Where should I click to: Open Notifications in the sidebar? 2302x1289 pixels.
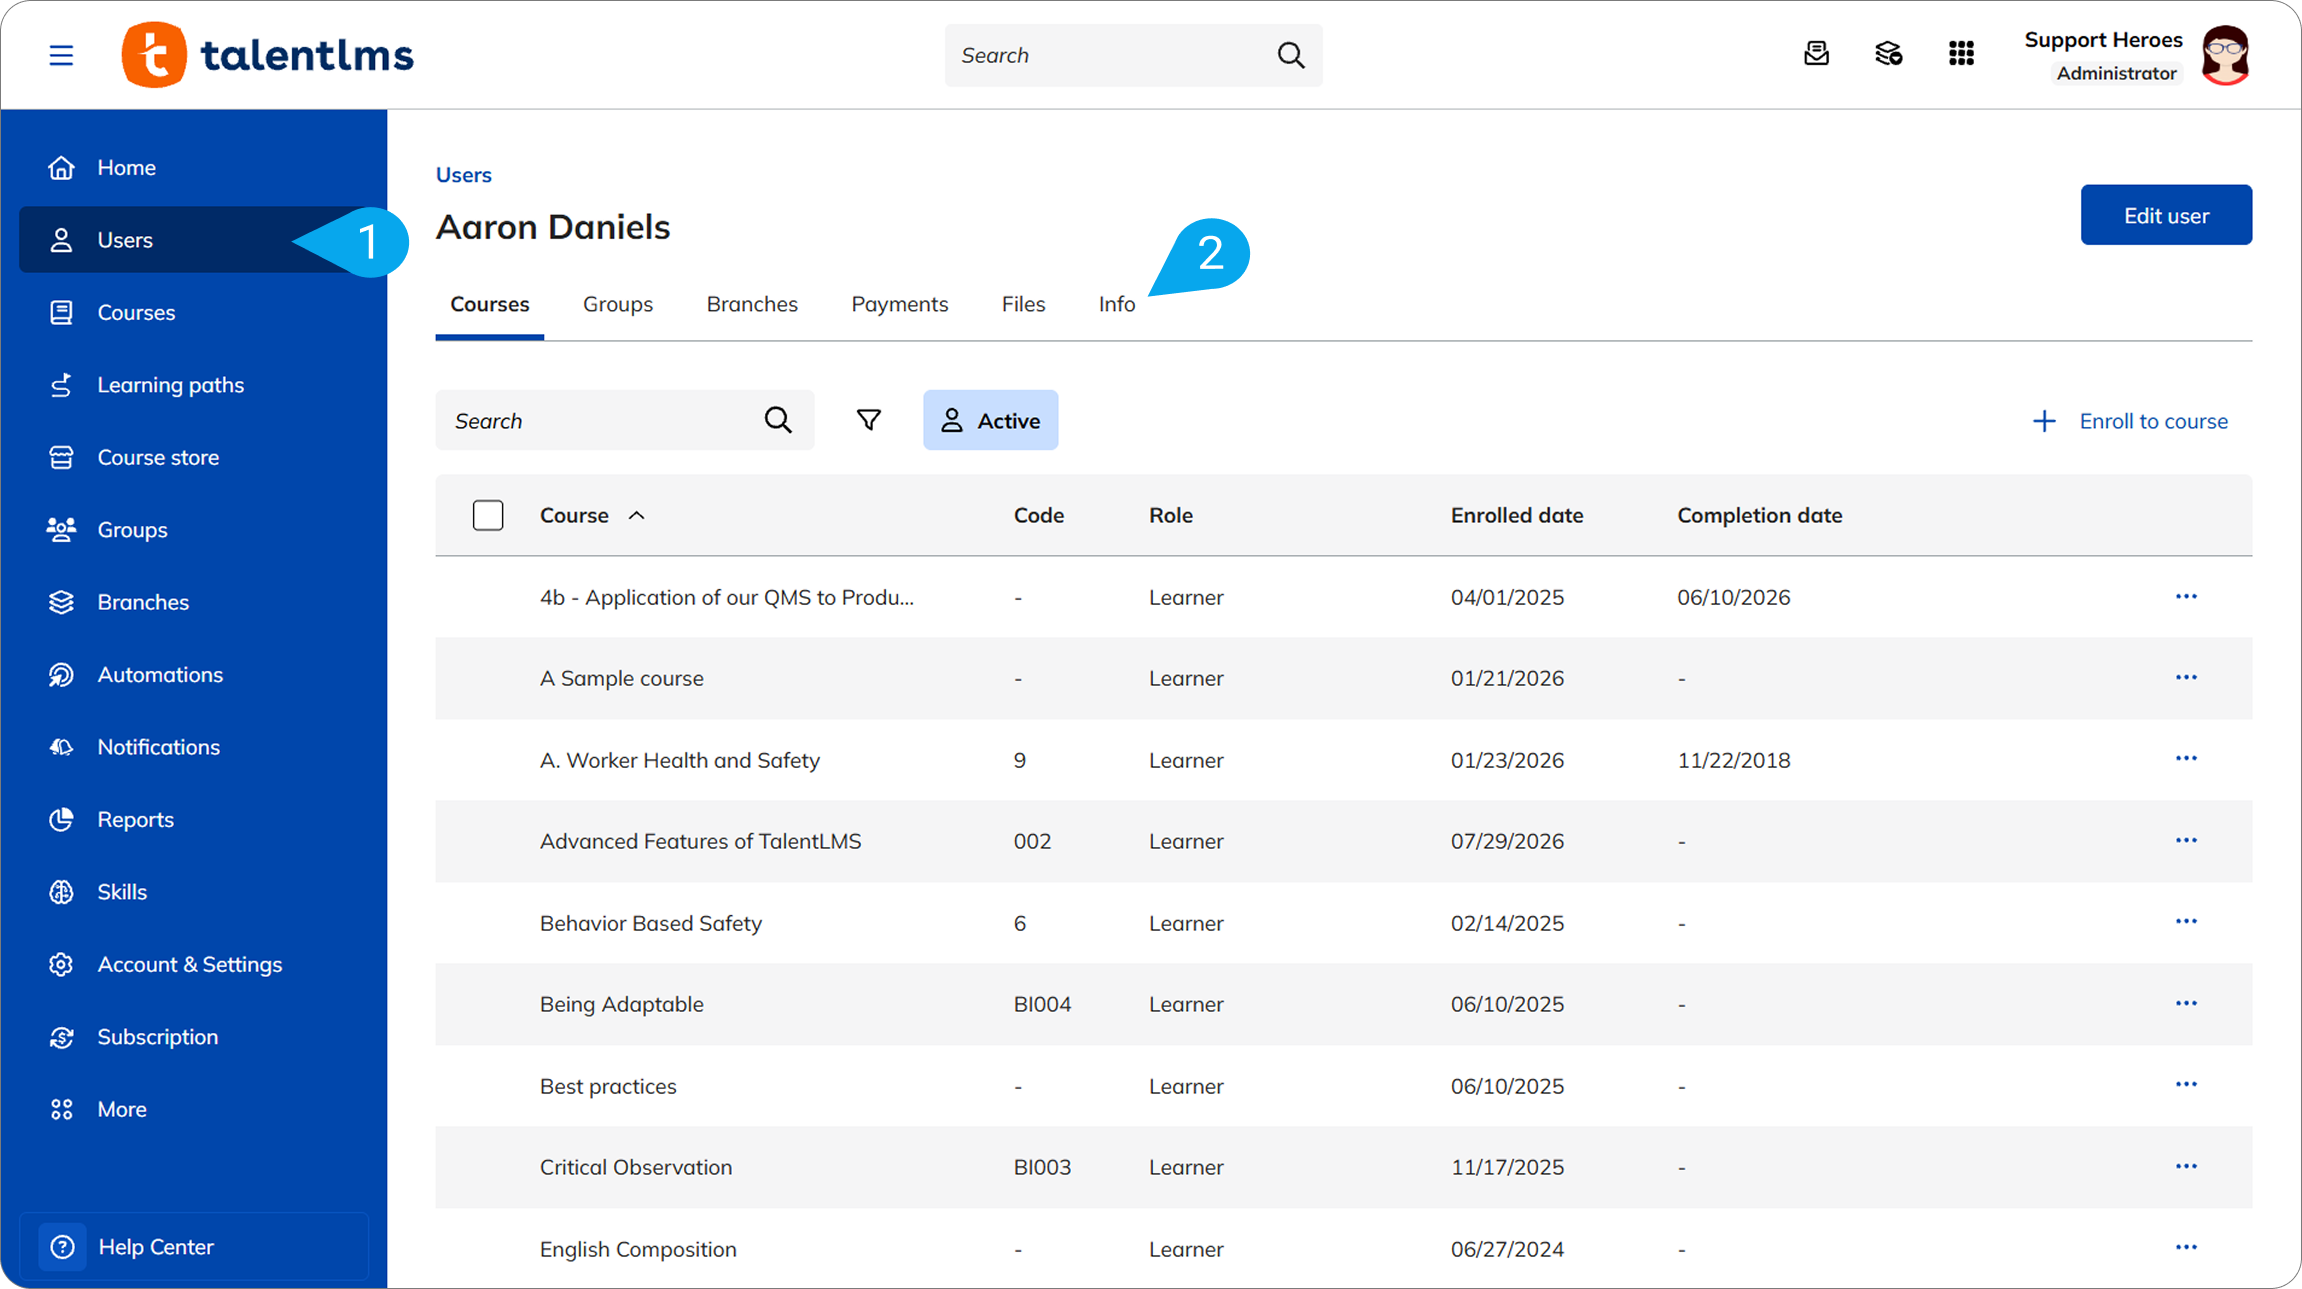(x=194, y=747)
